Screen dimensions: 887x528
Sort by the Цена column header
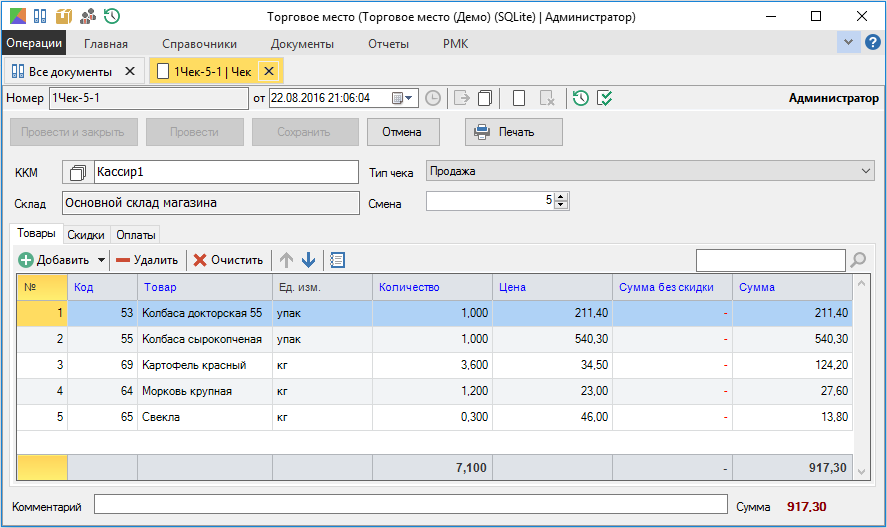coord(552,287)
